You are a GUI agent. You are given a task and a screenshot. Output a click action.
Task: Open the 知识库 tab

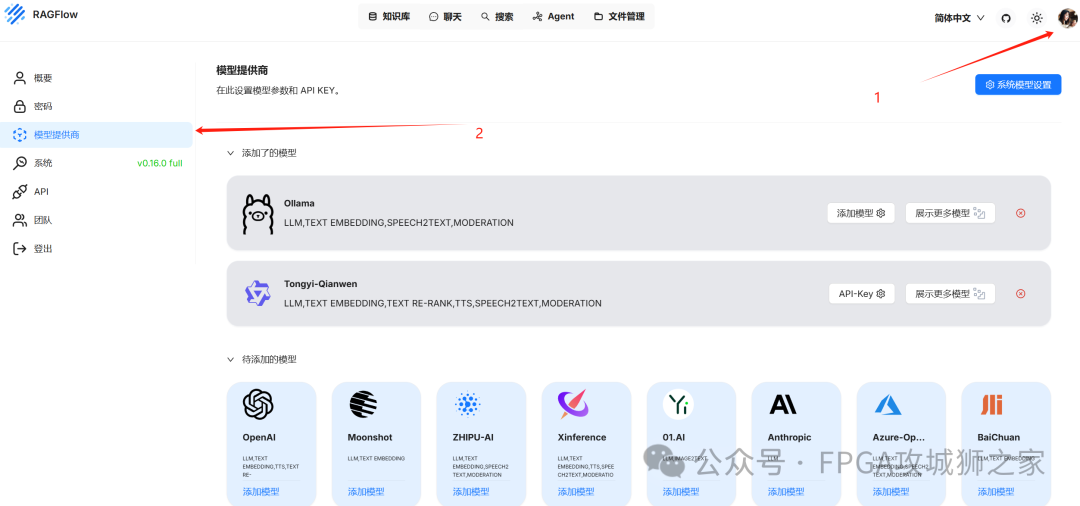pos(389,17)
